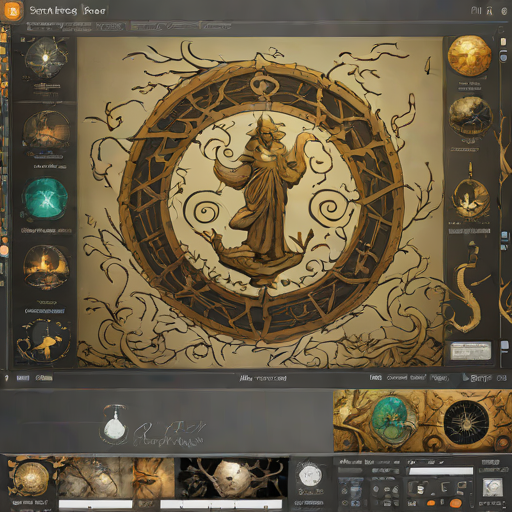Choose the shiny golden sphere in right panel
The image size is (512, 512).
pos(469,56)
